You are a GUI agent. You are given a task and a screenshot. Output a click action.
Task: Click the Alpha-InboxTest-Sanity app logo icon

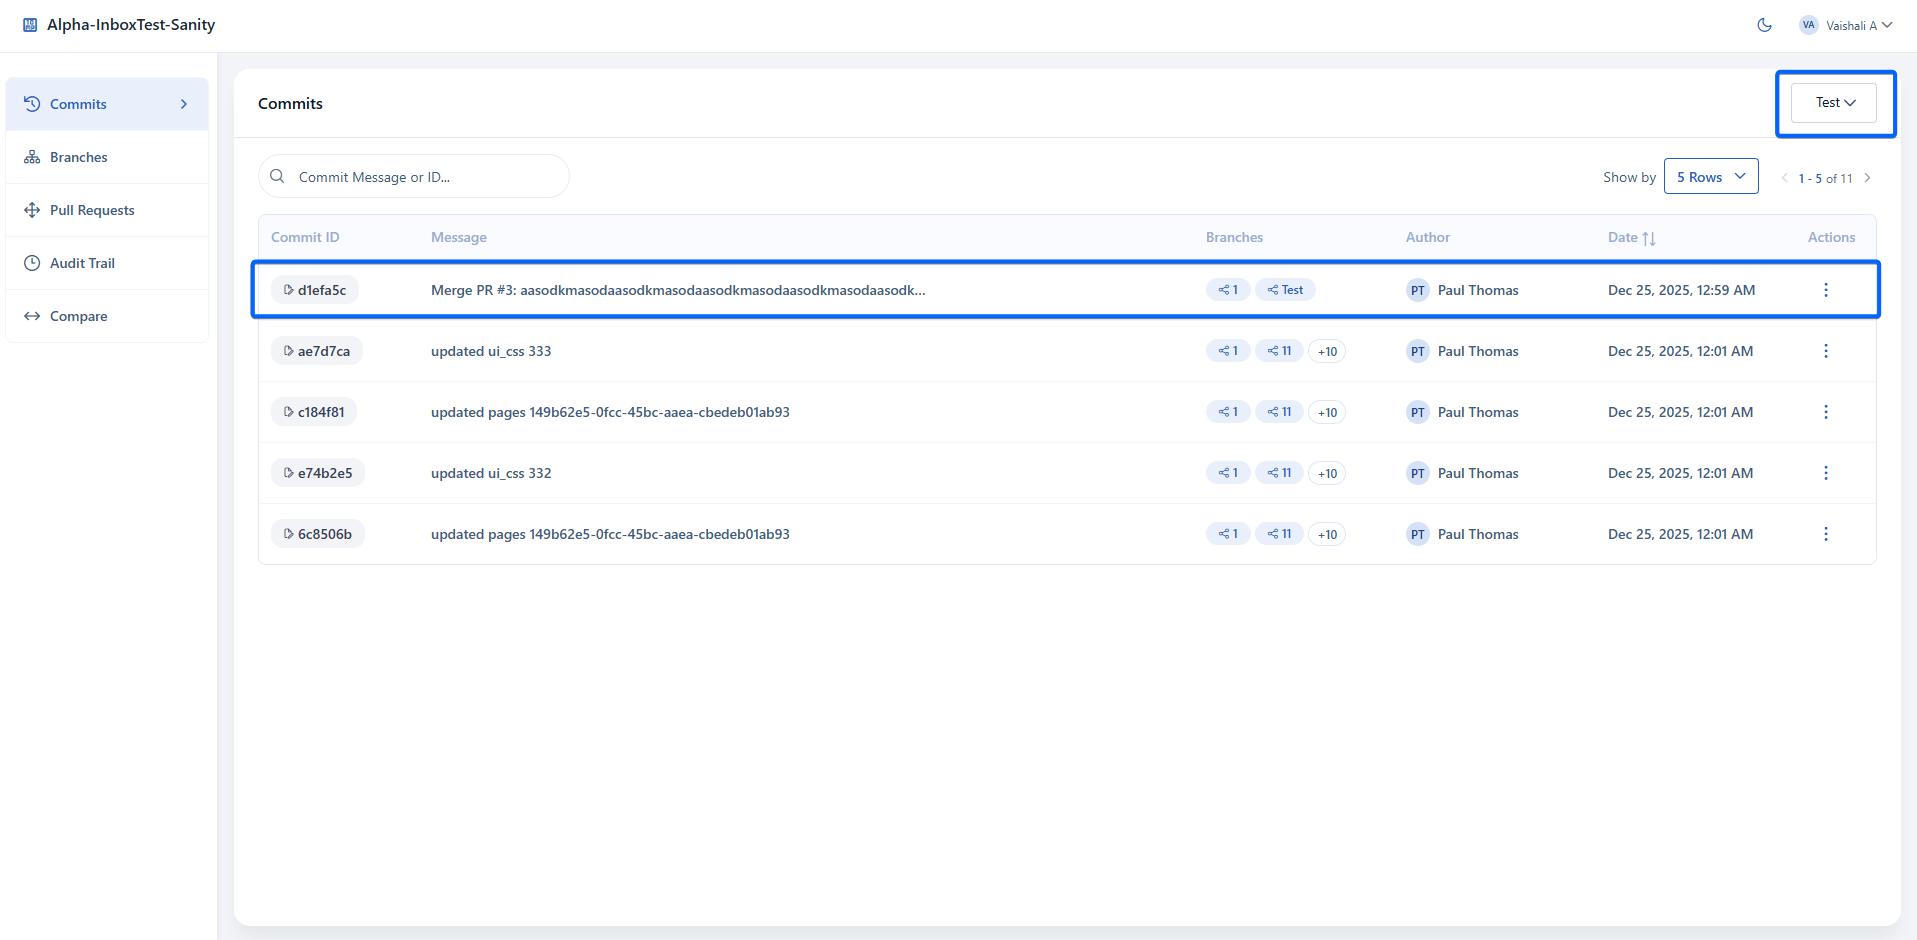pyautogui.click(x=30, y=25)
